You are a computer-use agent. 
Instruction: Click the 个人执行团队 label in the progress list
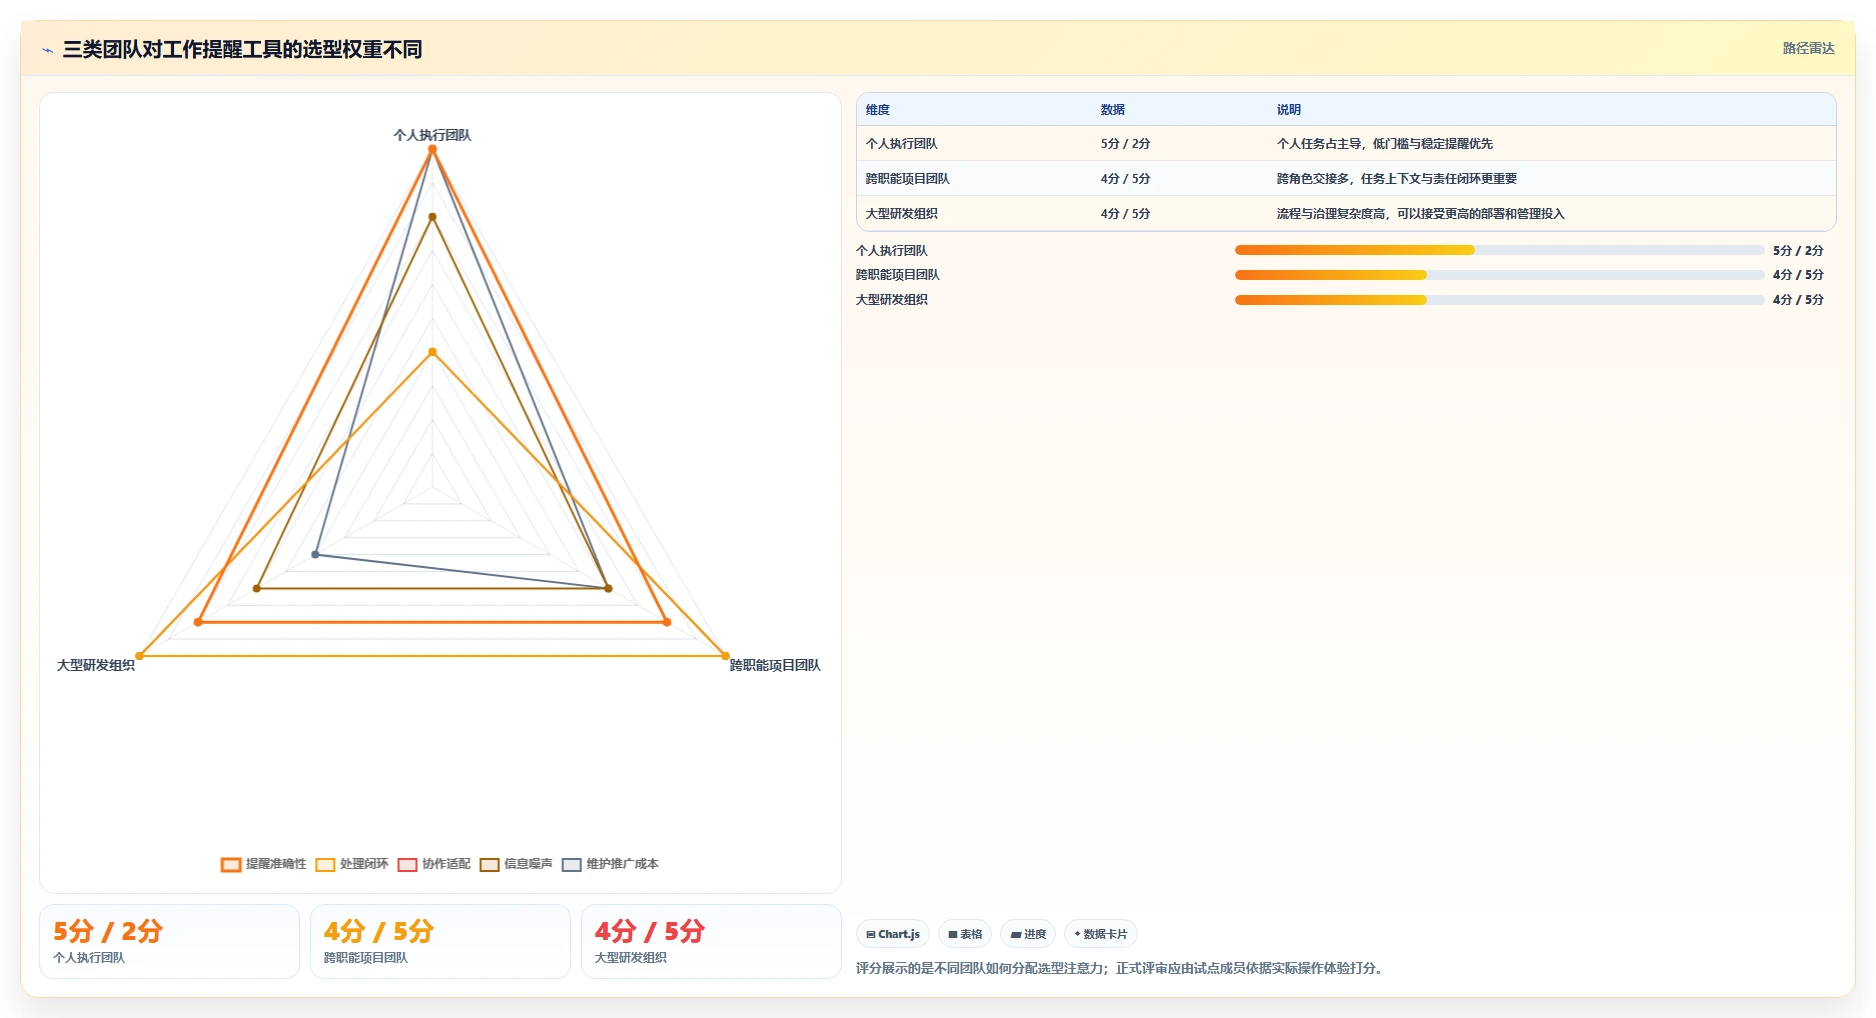point(892,251)
